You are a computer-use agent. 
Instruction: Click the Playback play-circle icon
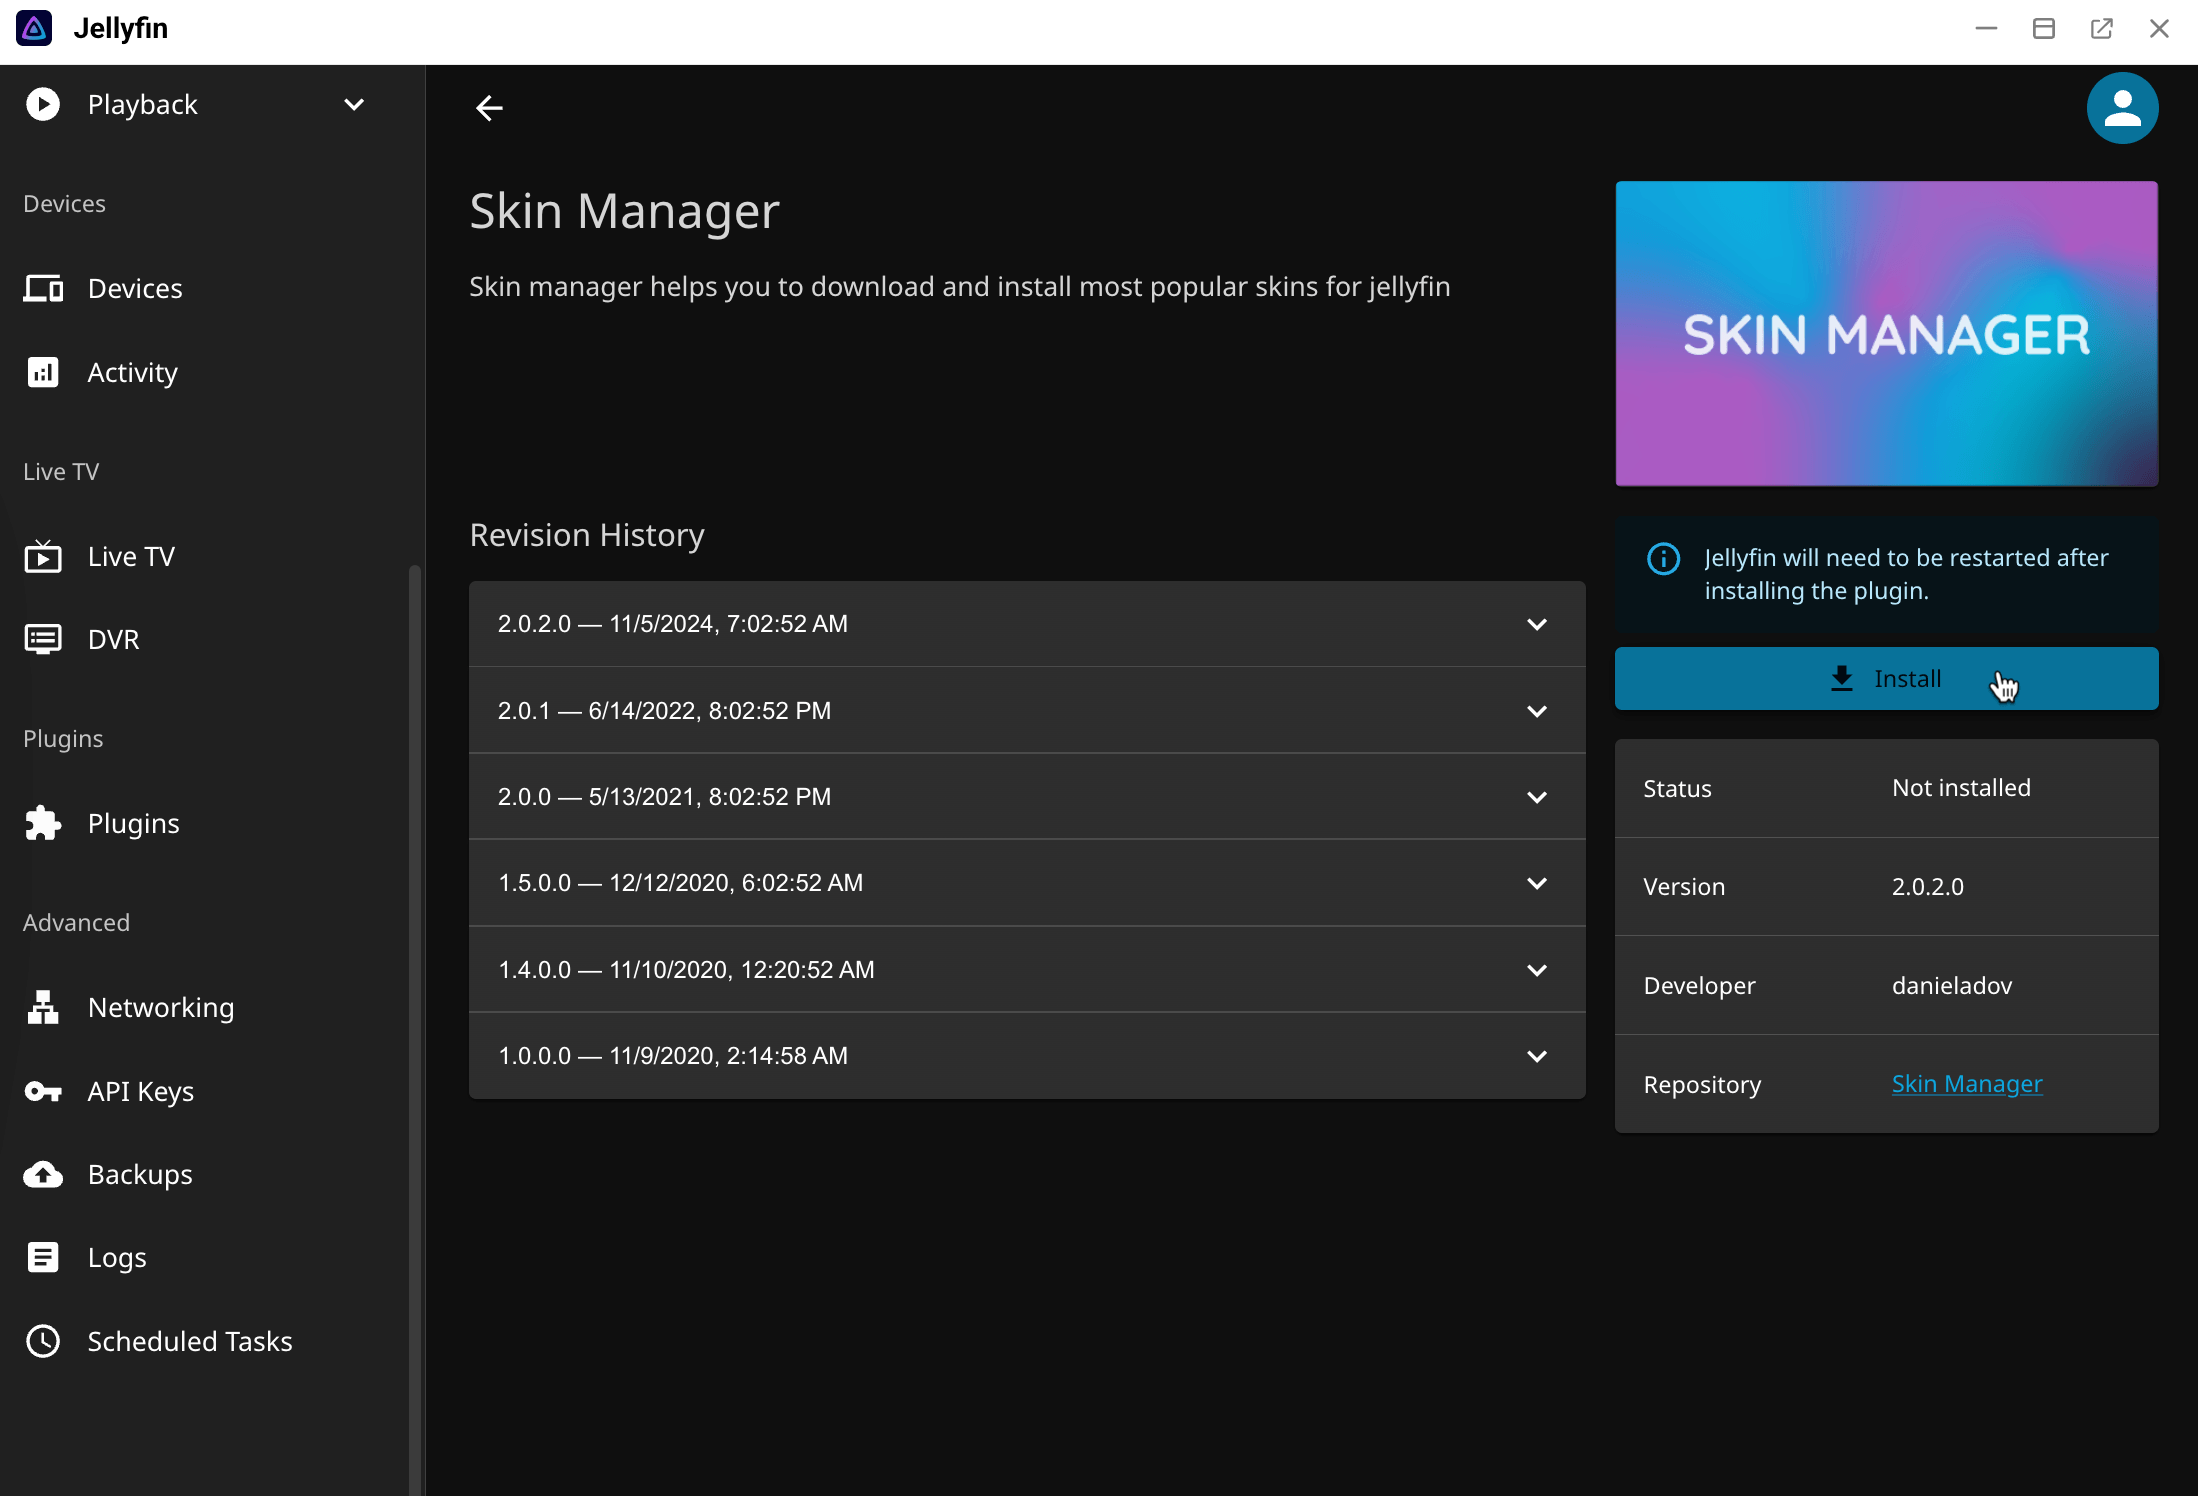pos(43,104)
